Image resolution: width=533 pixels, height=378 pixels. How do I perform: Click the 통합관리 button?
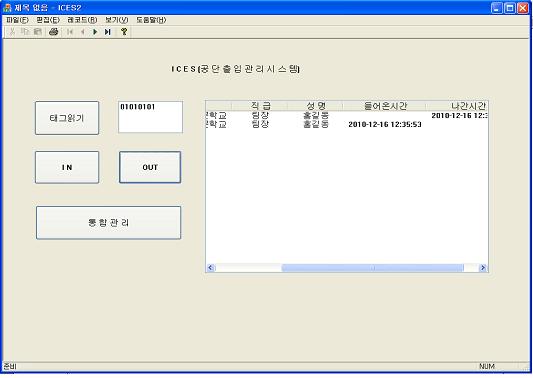(x=108, y=223)
